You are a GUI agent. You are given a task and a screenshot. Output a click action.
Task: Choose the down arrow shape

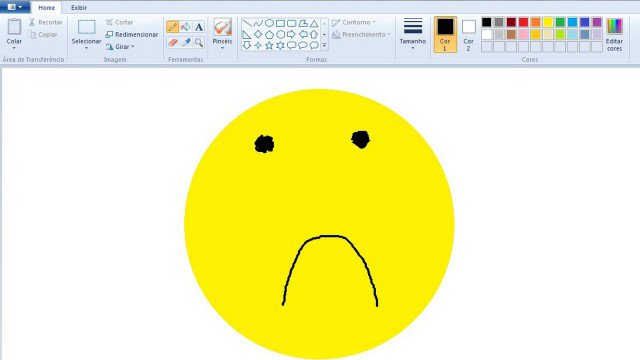coord(247,45)
